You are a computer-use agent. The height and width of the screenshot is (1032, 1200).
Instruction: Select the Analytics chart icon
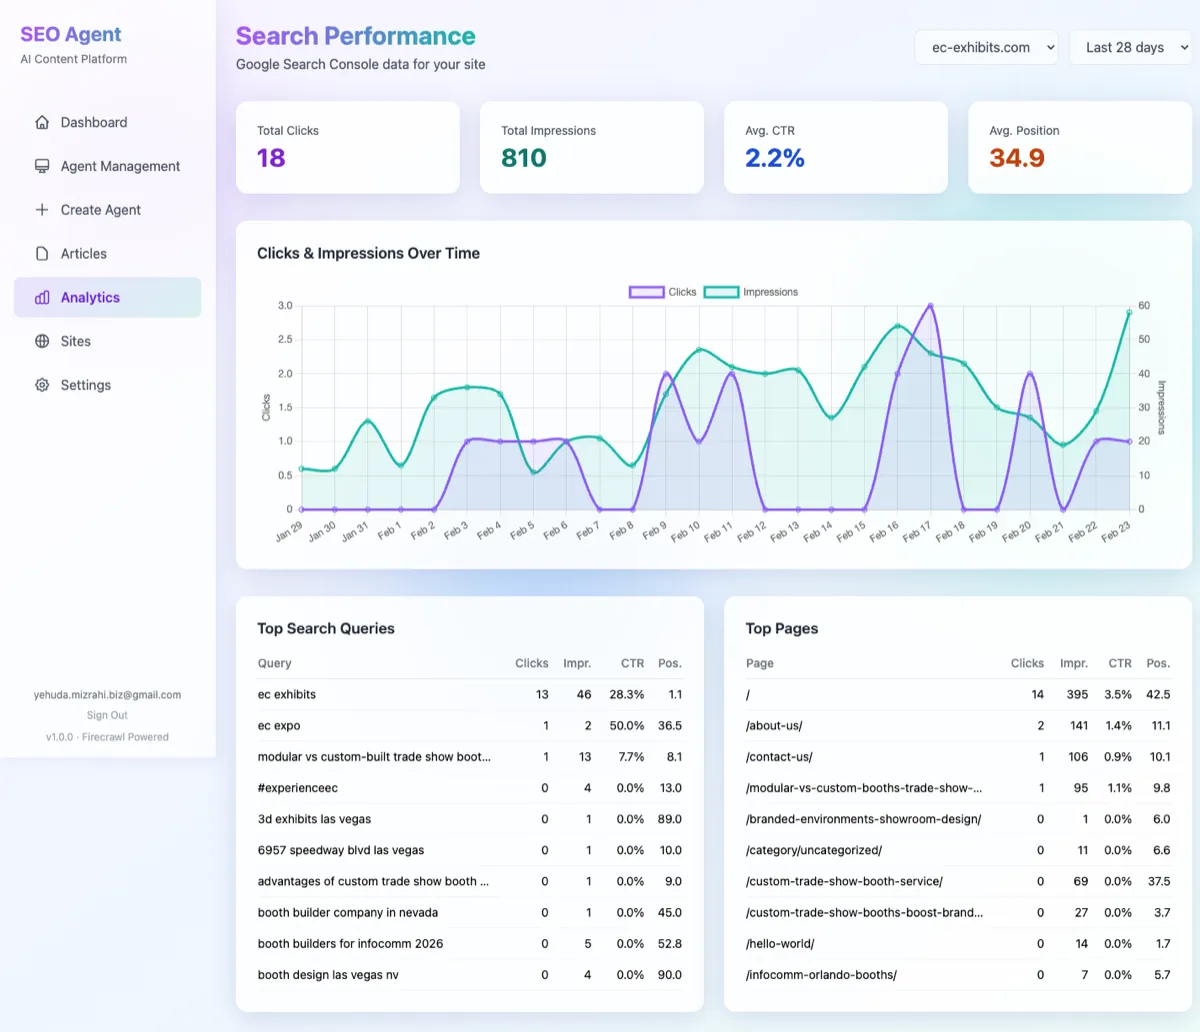(41, 297)
